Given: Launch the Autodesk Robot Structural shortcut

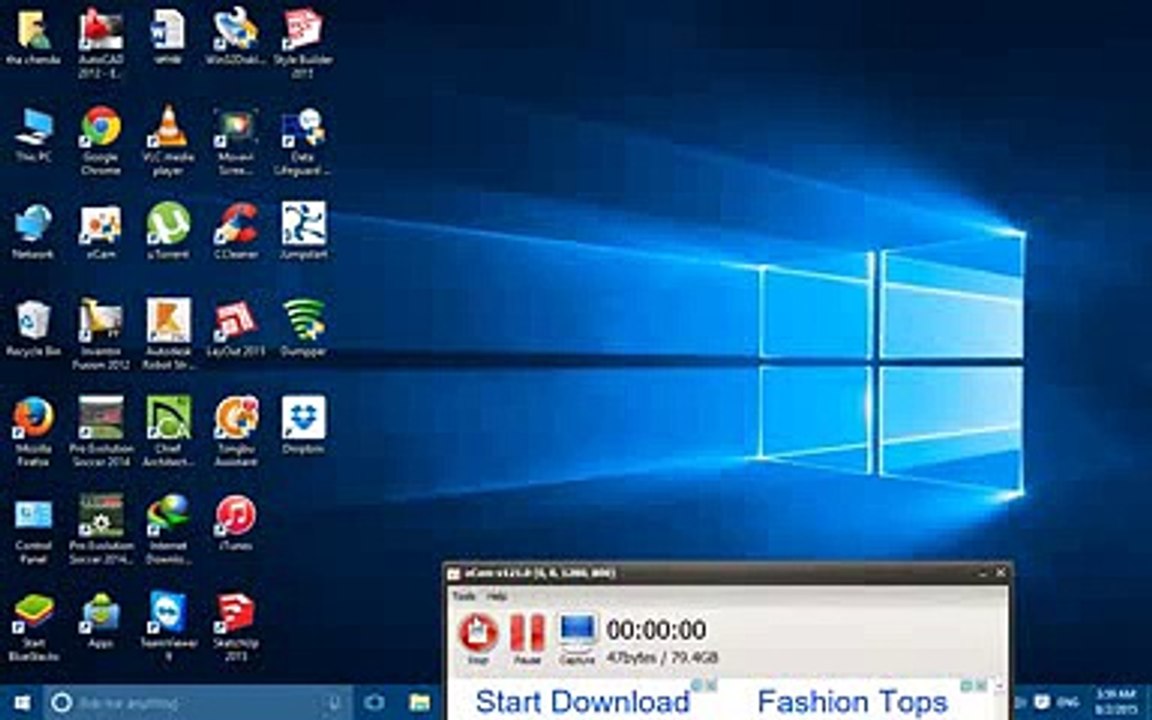Looking at the screenshot, I should 168,334.
